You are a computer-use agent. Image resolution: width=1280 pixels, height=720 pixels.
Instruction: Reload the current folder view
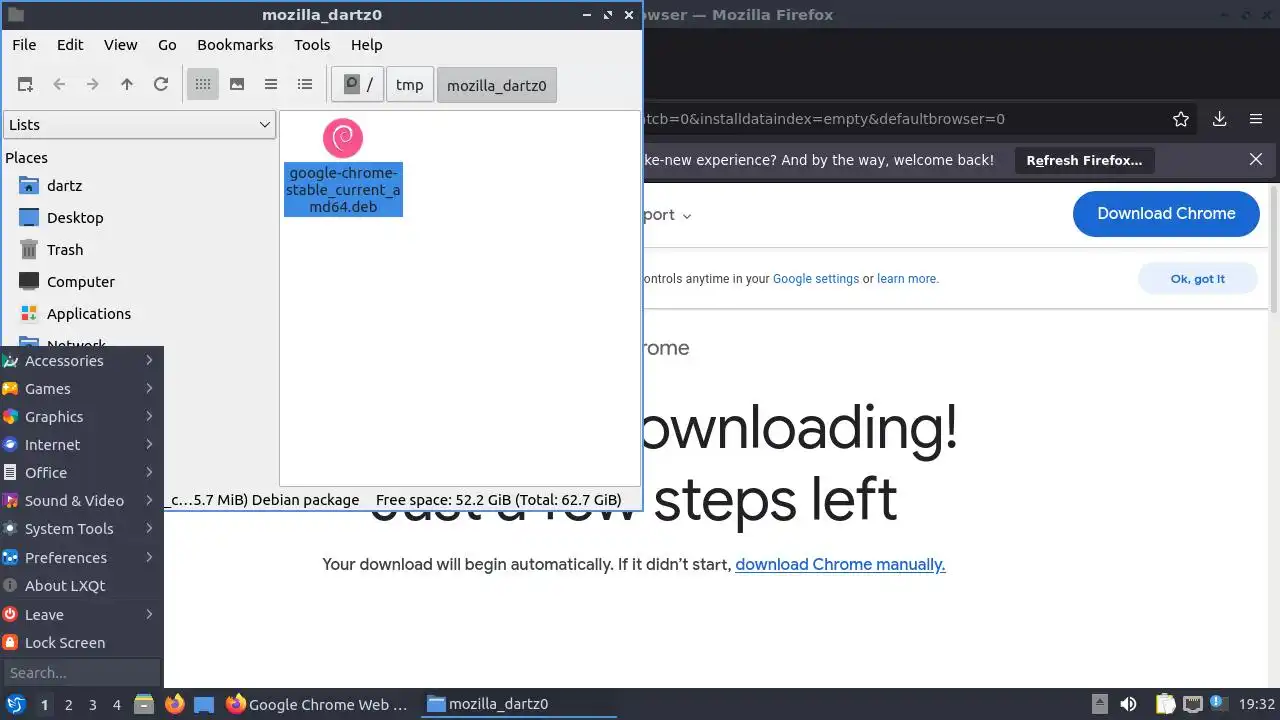tap(161, 85)
